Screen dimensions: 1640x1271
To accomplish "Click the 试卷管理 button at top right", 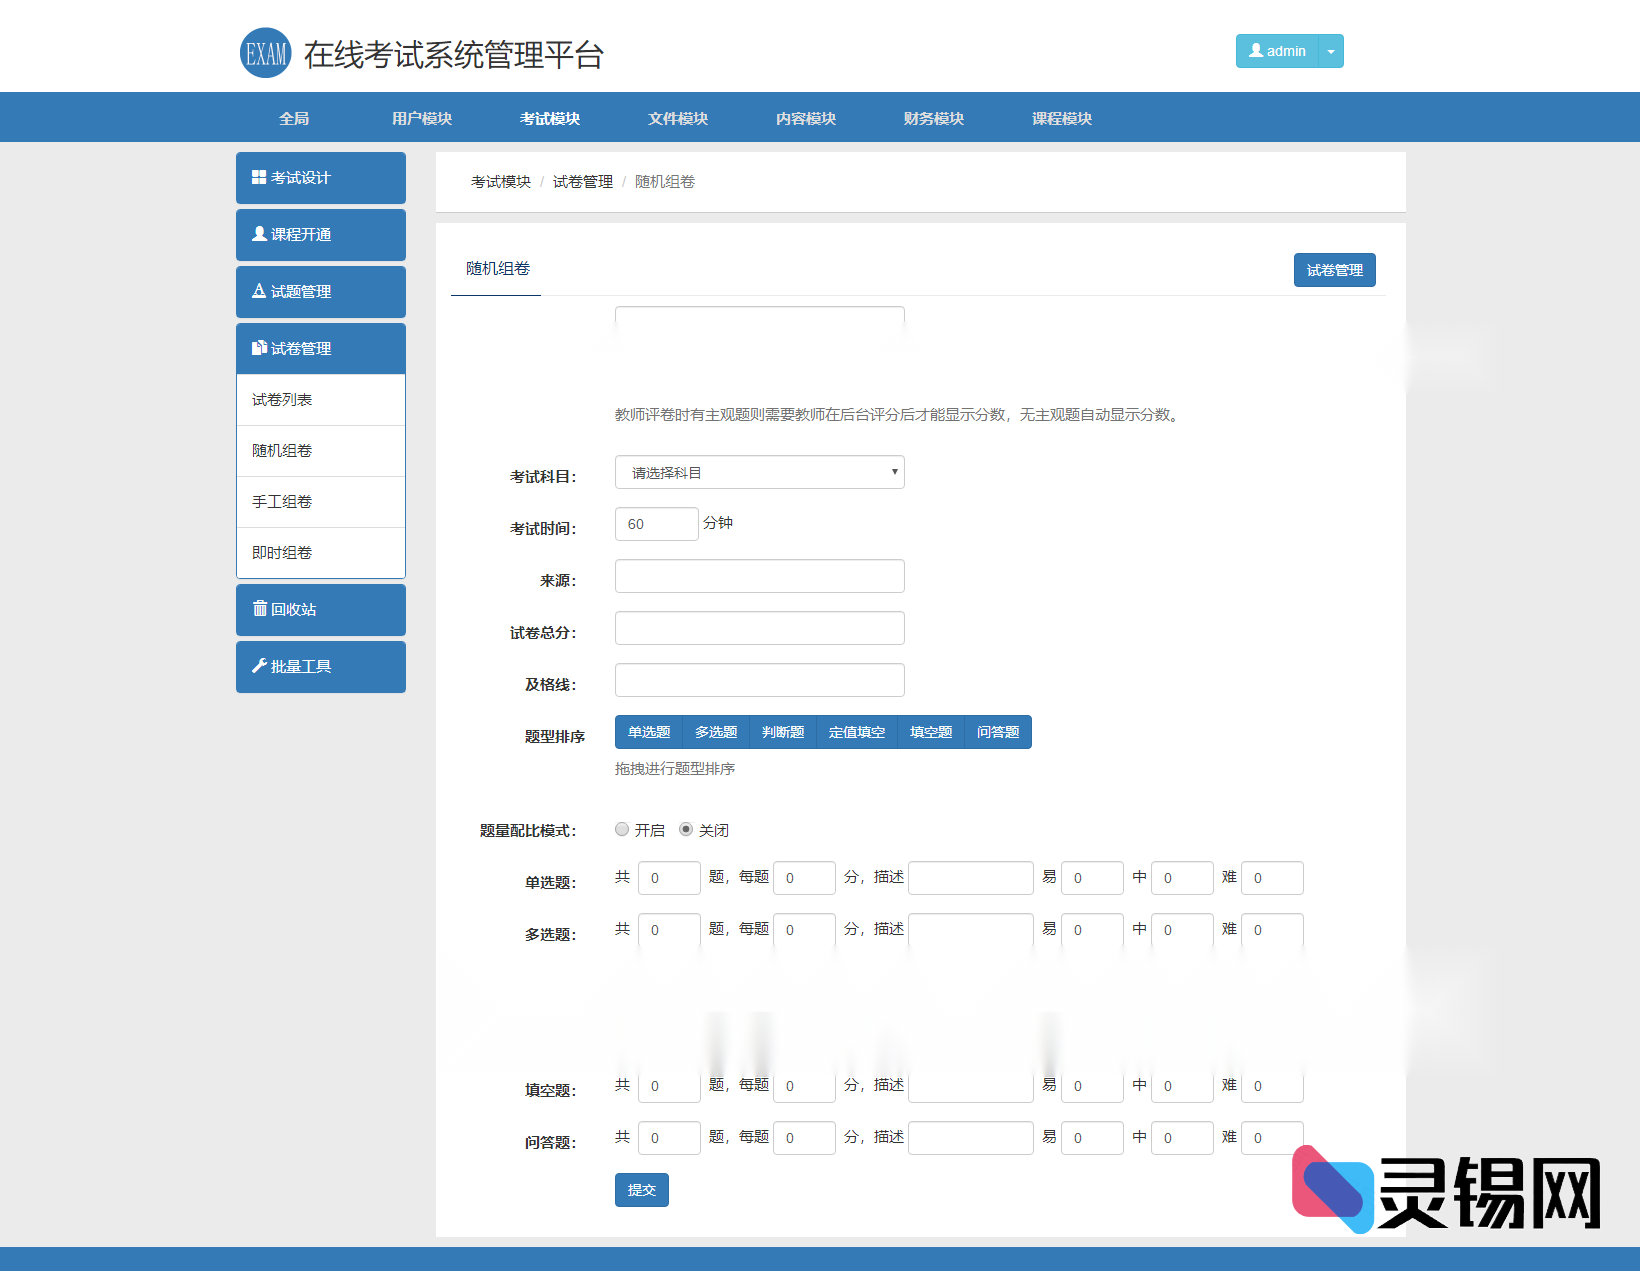I will tap(1334, 269).
